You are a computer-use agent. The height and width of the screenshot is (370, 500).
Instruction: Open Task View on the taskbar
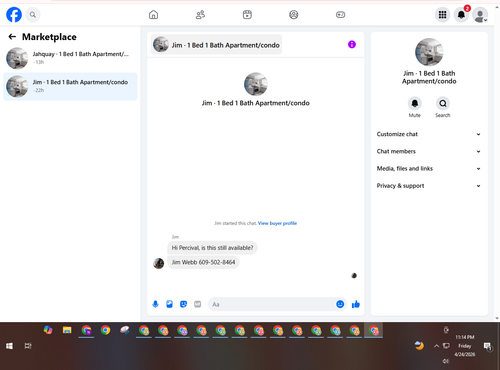(x=28, y=346)
